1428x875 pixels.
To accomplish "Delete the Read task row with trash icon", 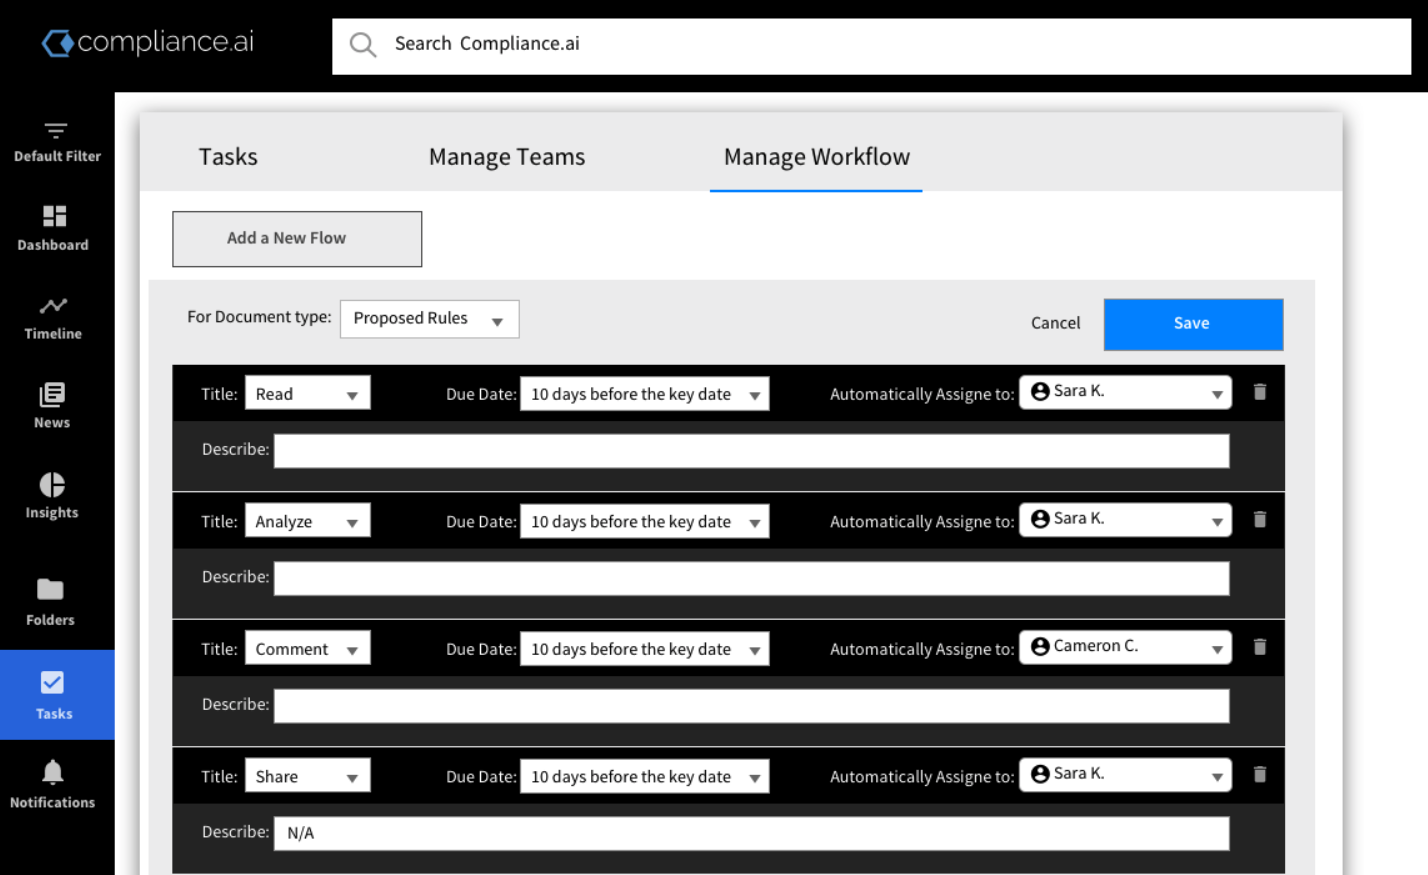I will [1260, 392].
